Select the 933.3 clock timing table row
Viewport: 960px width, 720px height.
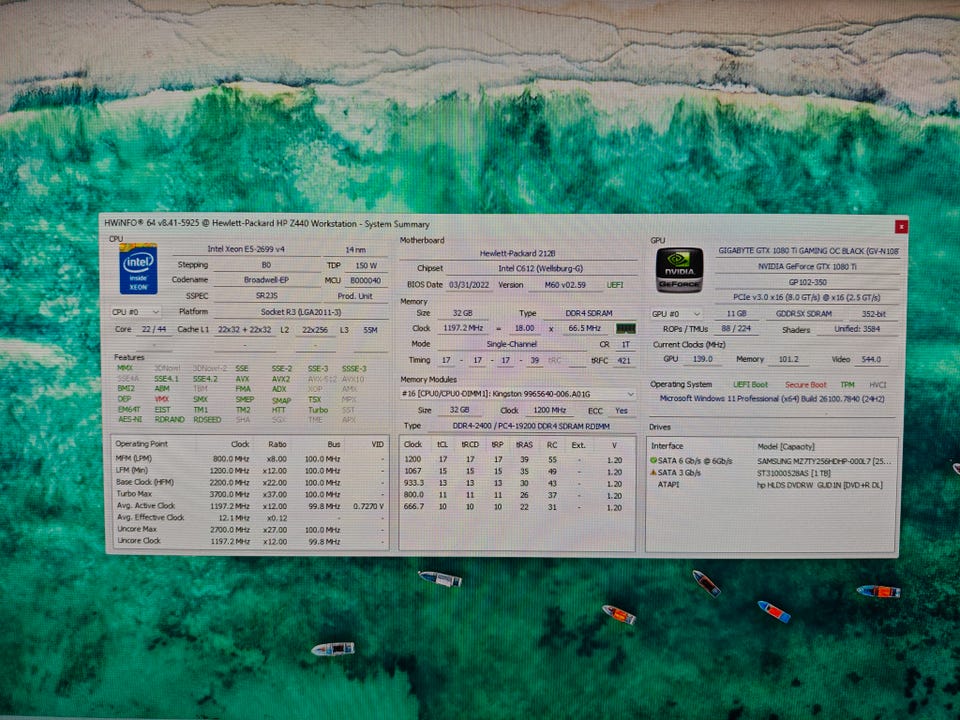517,484
